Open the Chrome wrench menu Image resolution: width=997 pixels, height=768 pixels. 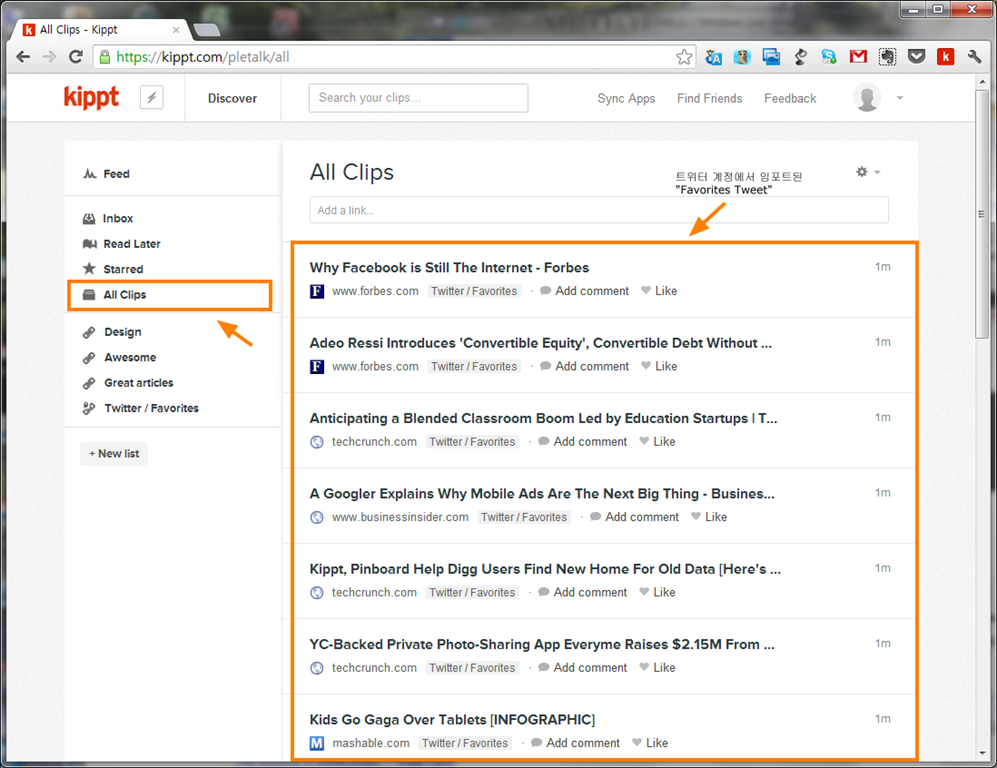(974, 57)
